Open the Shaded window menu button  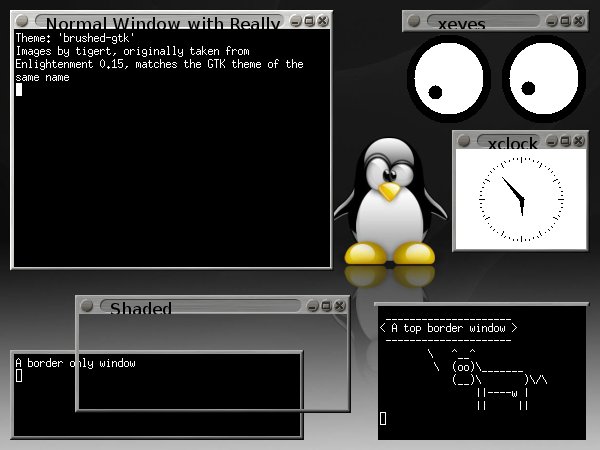[87, 305]
